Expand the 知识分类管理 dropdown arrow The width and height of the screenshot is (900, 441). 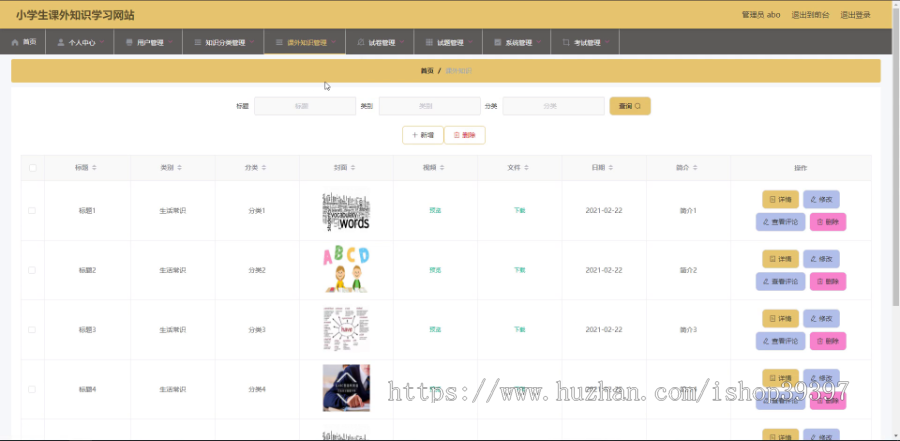point(252,42)
